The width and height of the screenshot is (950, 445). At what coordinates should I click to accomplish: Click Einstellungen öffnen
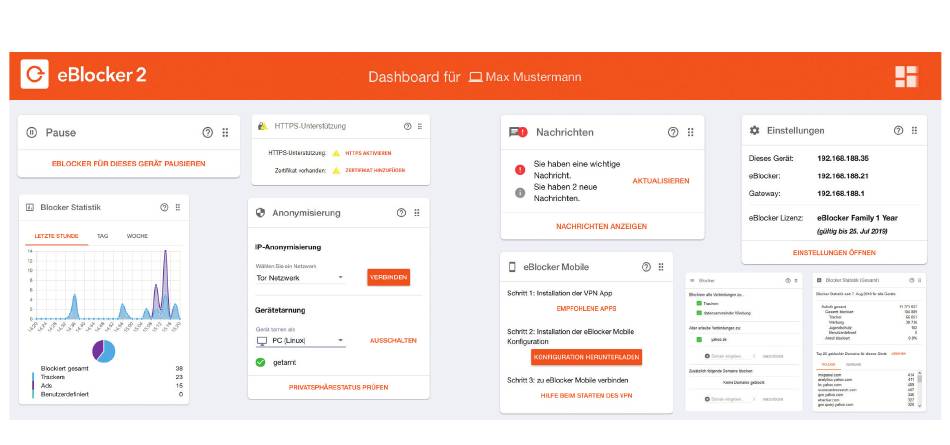point(834,253)
